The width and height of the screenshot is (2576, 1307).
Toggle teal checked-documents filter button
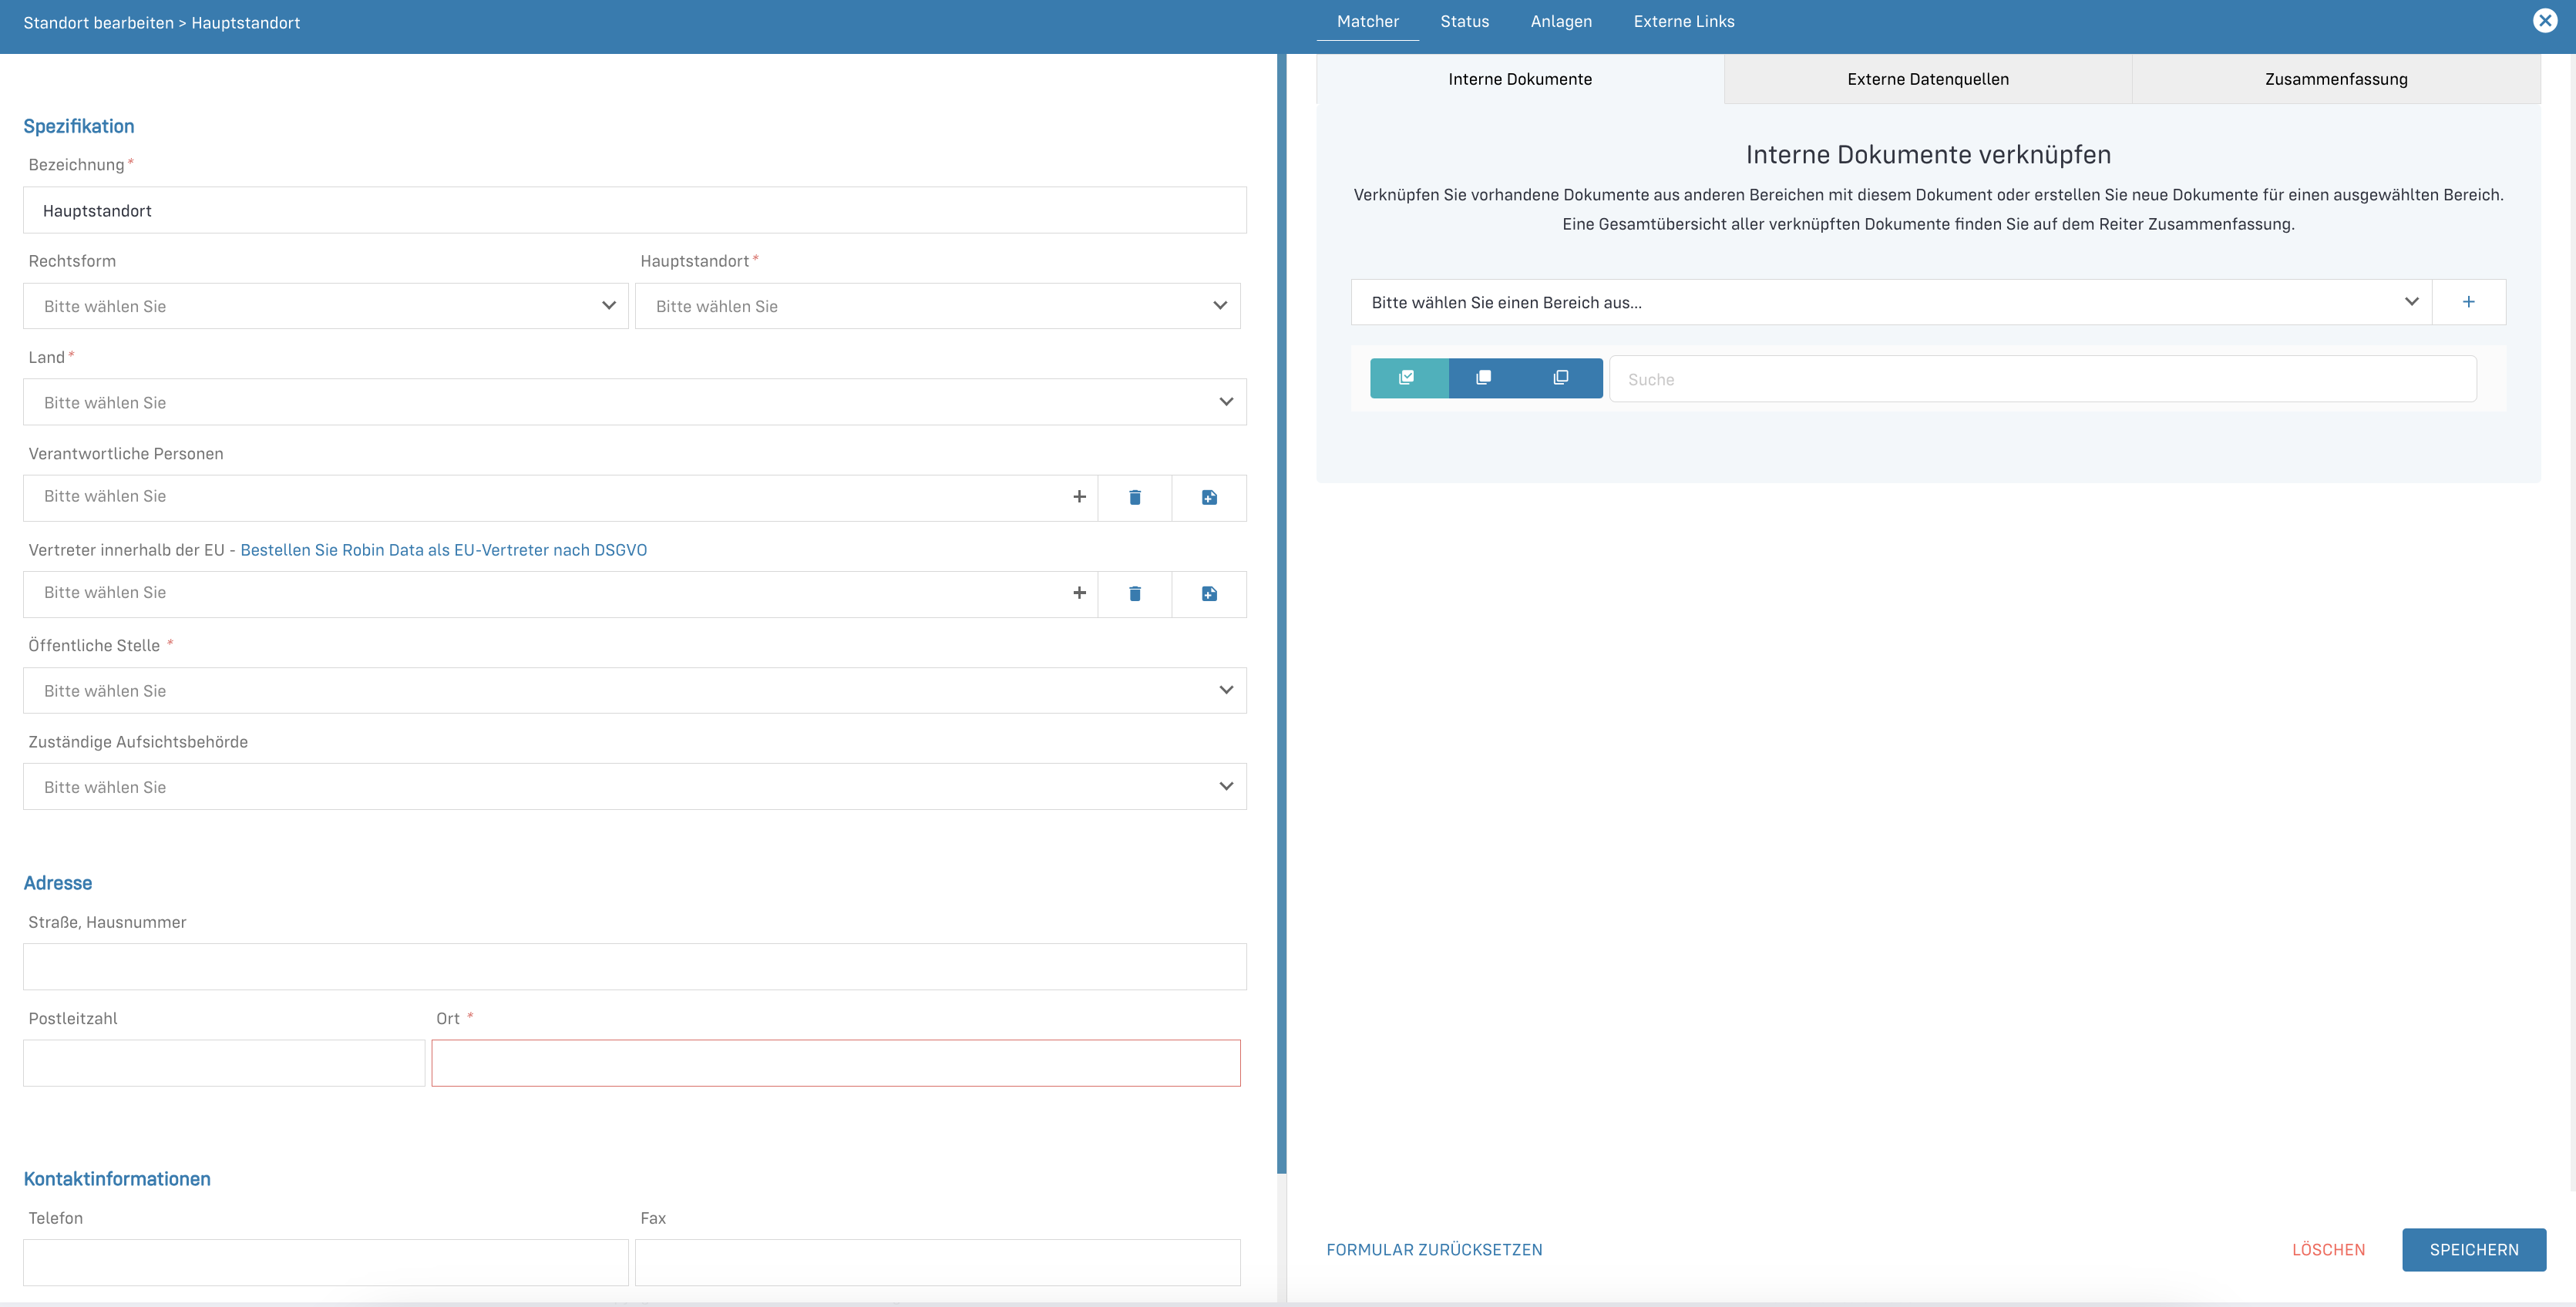click(x=1407, y=378)
